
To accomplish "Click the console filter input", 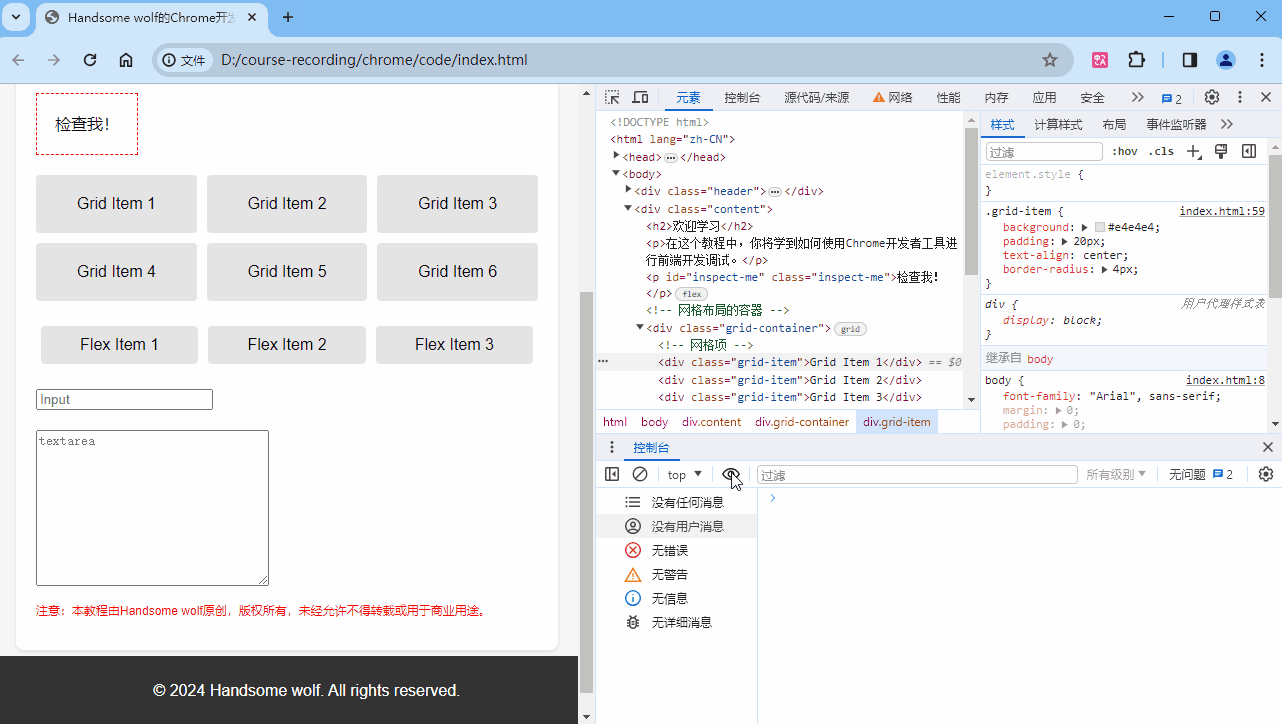I will tap(917, 475).
